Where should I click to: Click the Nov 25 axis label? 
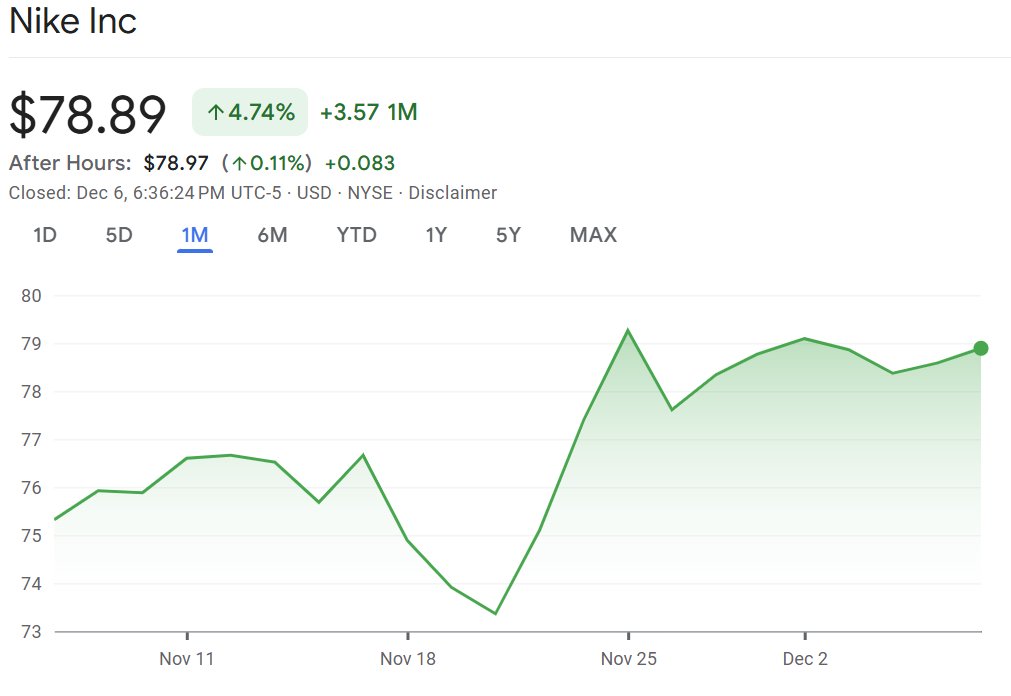[629, 659]
